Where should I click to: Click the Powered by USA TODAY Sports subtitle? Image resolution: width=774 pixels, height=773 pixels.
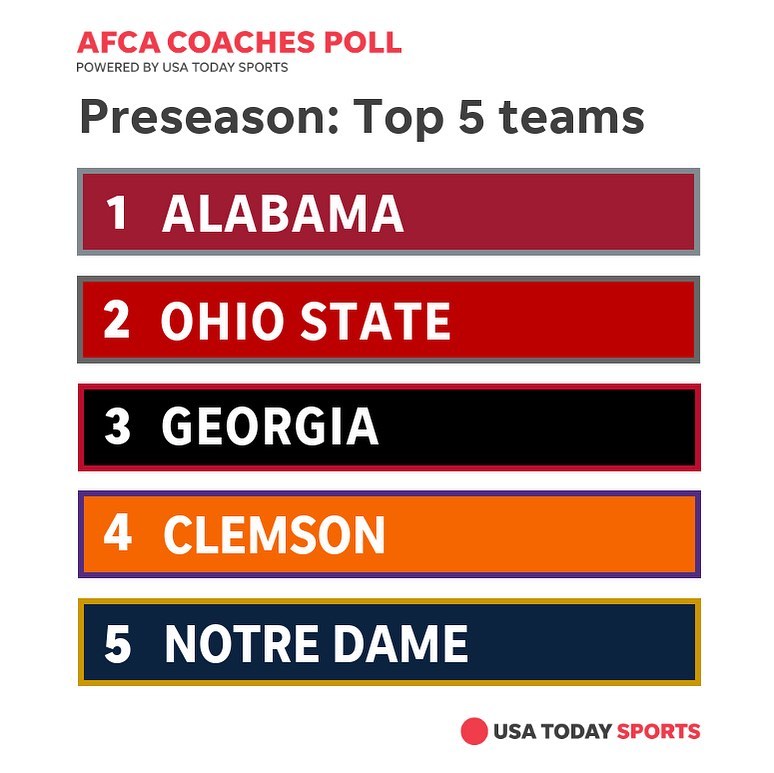[182, 68]
